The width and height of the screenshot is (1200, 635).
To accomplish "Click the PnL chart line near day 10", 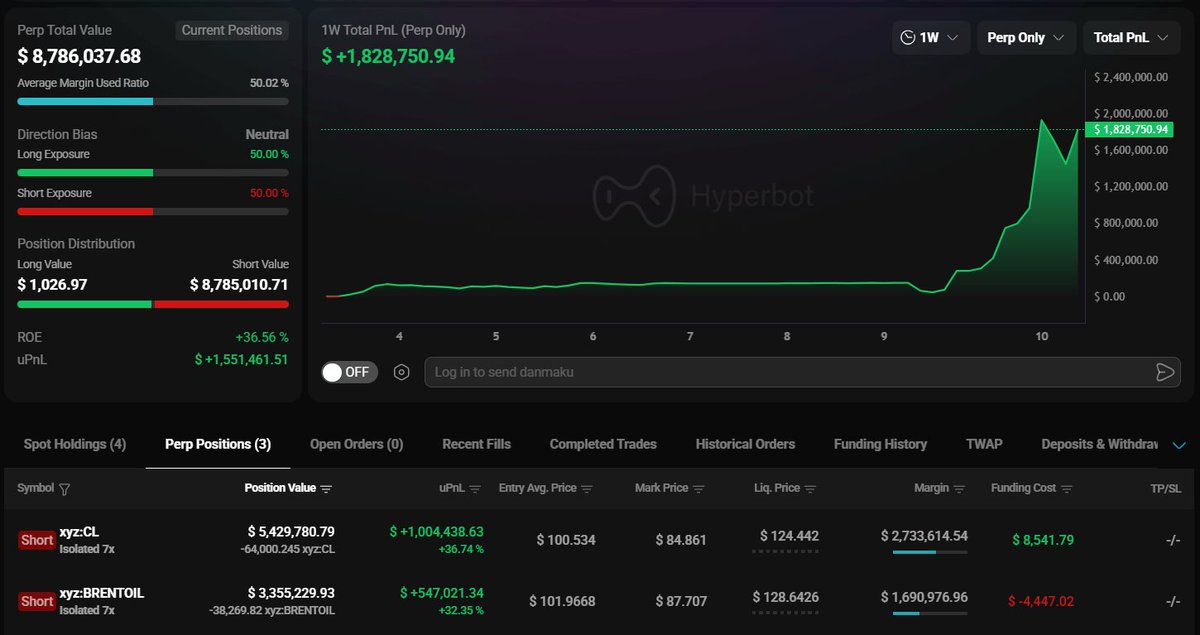I will tap(1043, 121).
